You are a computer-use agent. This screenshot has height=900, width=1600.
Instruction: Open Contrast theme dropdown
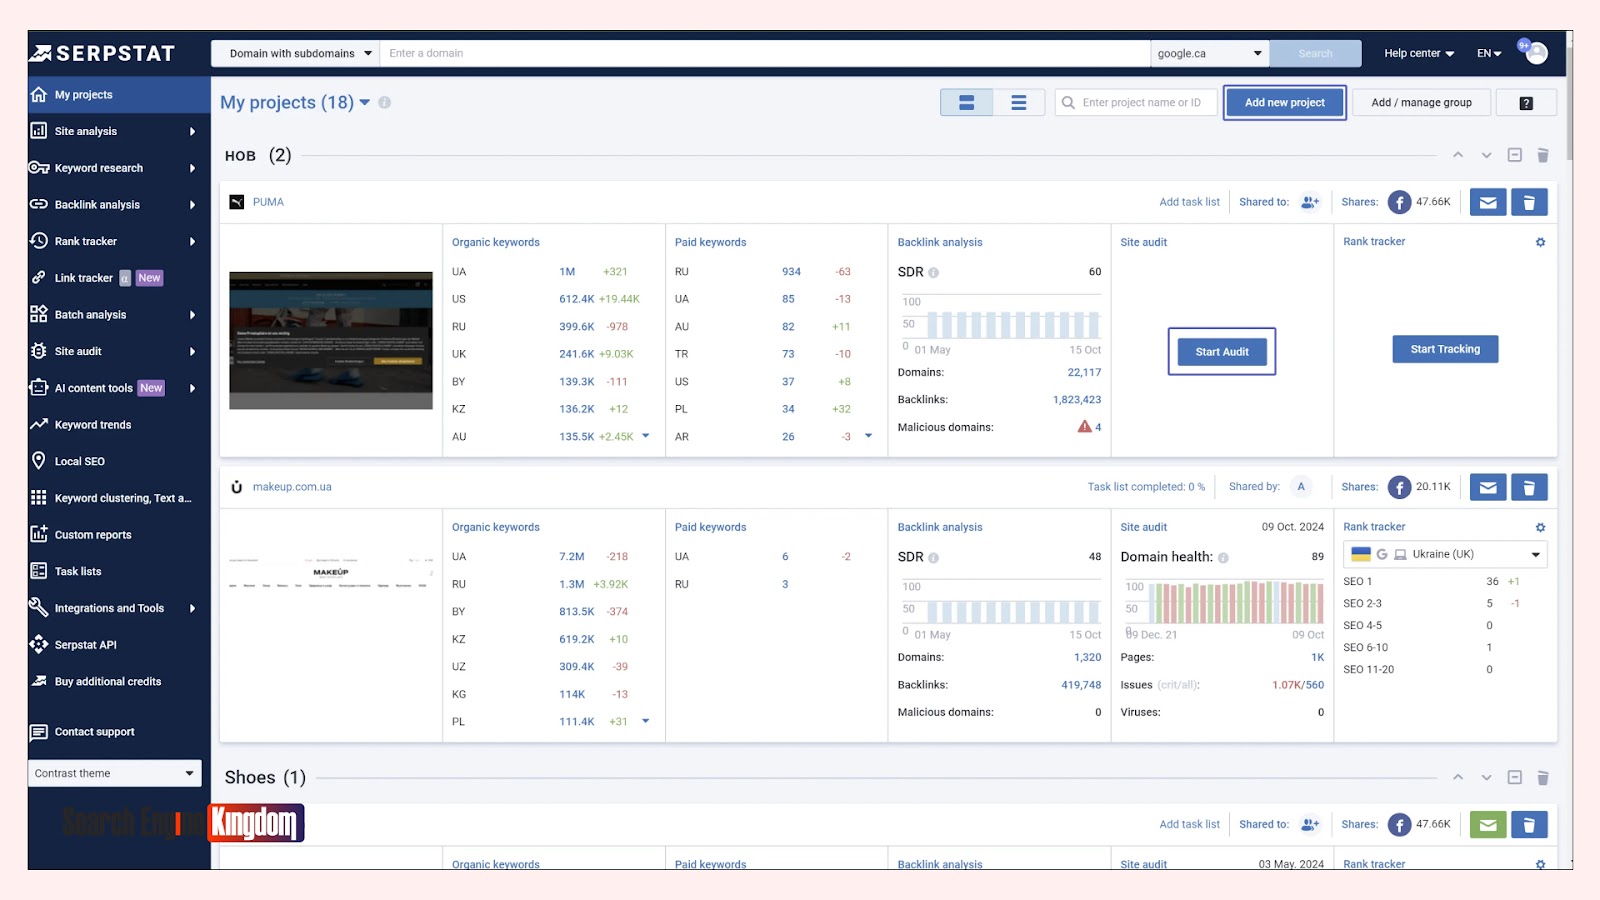pyautogui.click(x=115, y=773)
